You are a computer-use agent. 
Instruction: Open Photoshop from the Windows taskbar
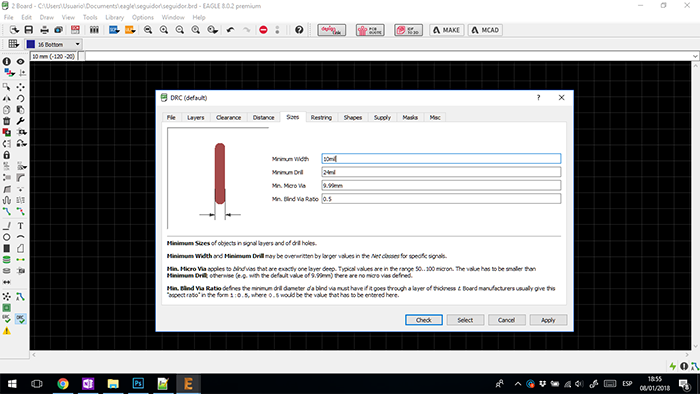138,384
